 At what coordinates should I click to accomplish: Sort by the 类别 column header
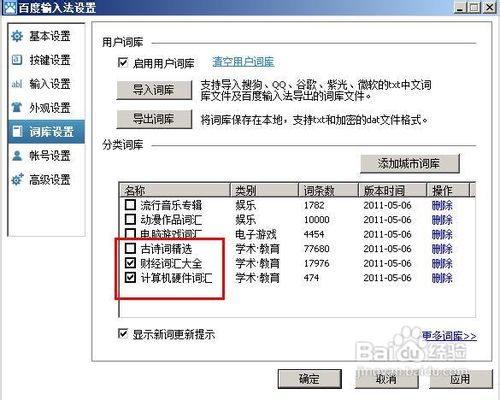point(264,190)
